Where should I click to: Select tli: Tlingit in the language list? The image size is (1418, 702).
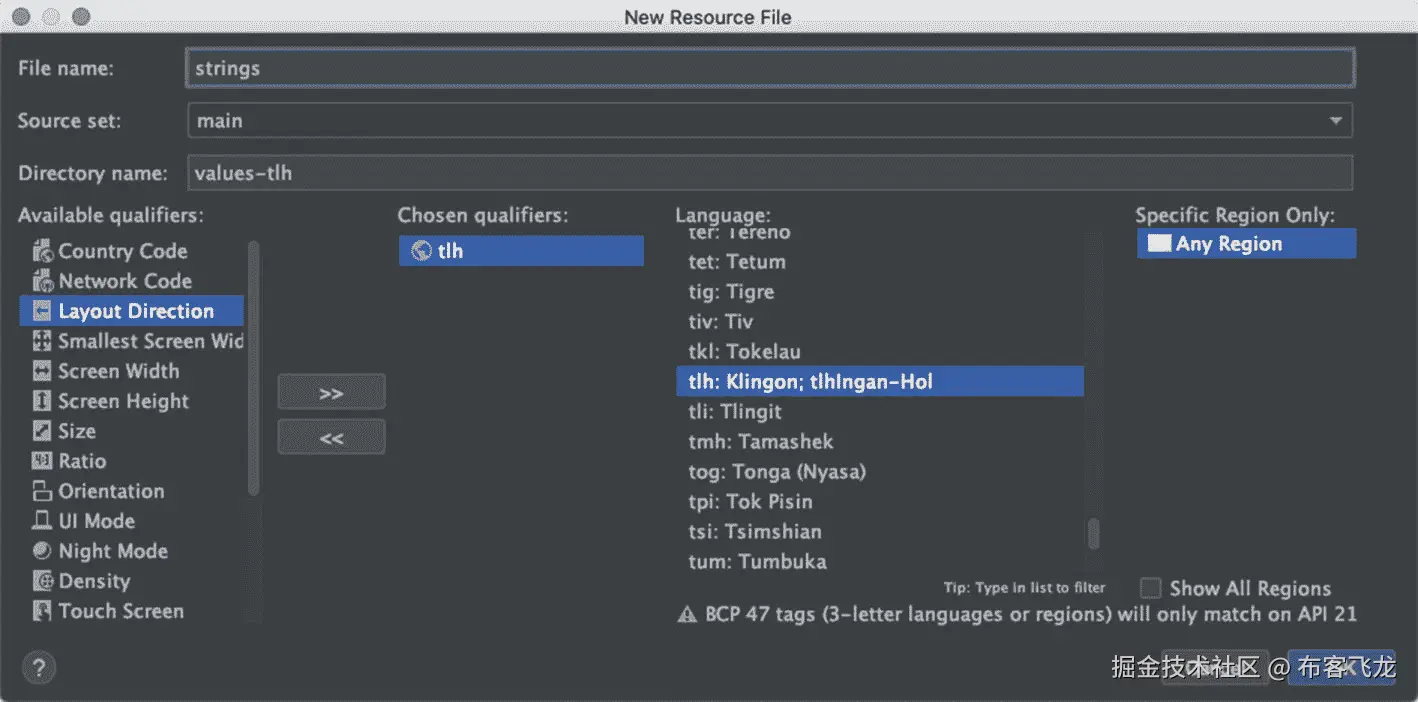tap(735, 412)
